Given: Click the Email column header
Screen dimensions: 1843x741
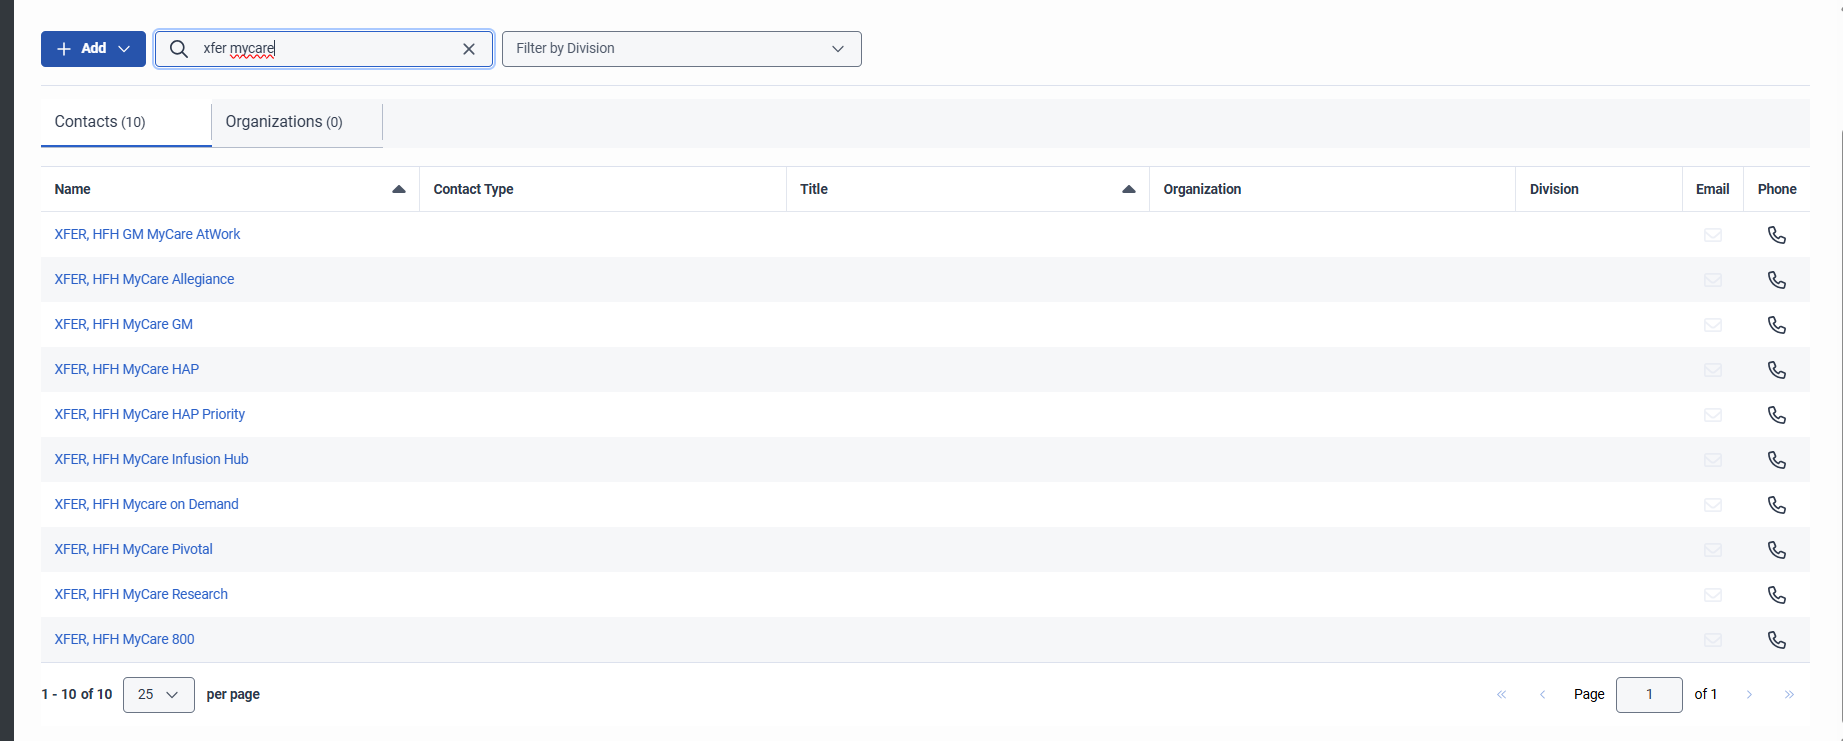Looking at the screenshot, I should 1712,189.
